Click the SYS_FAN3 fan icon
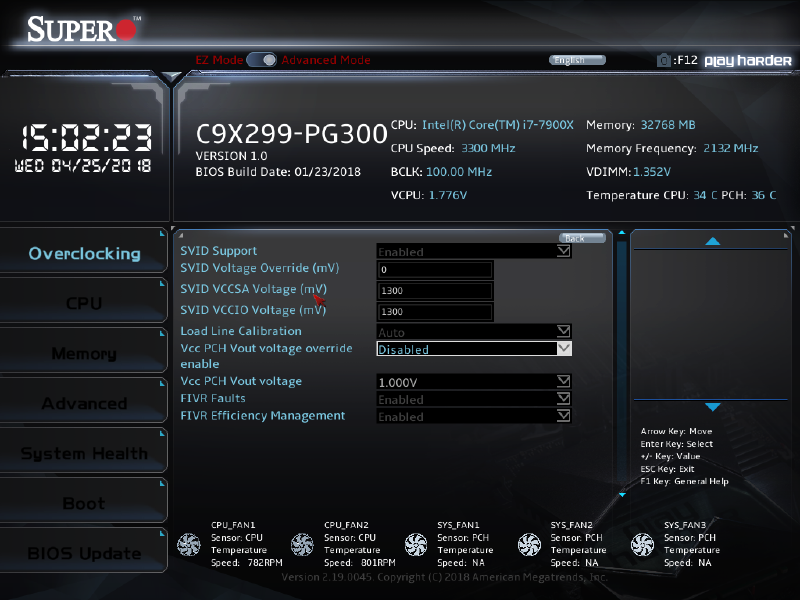 tap(642, 544)
